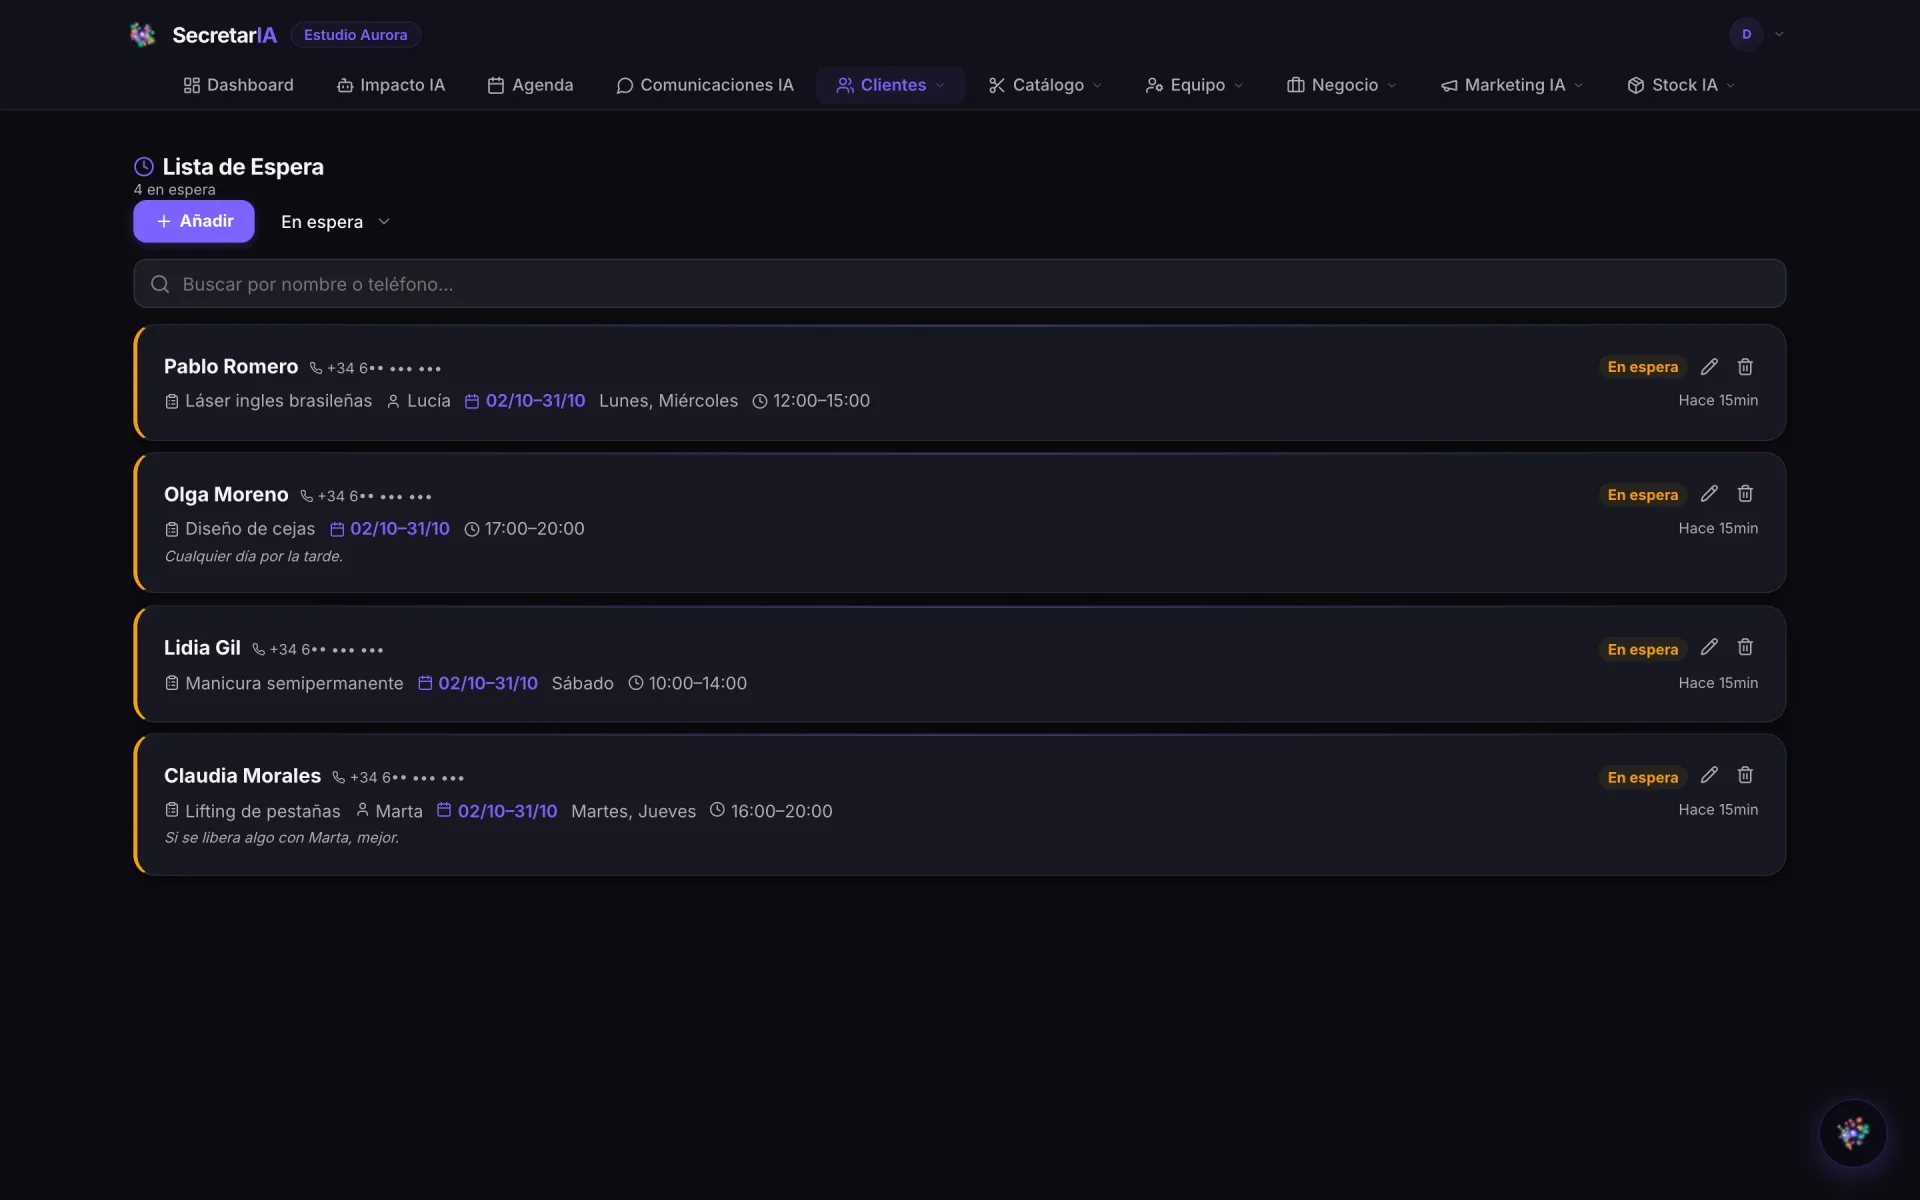
Task: Click the note 'Cualquier día por la tarde.'
Action: tap(254, 556)
